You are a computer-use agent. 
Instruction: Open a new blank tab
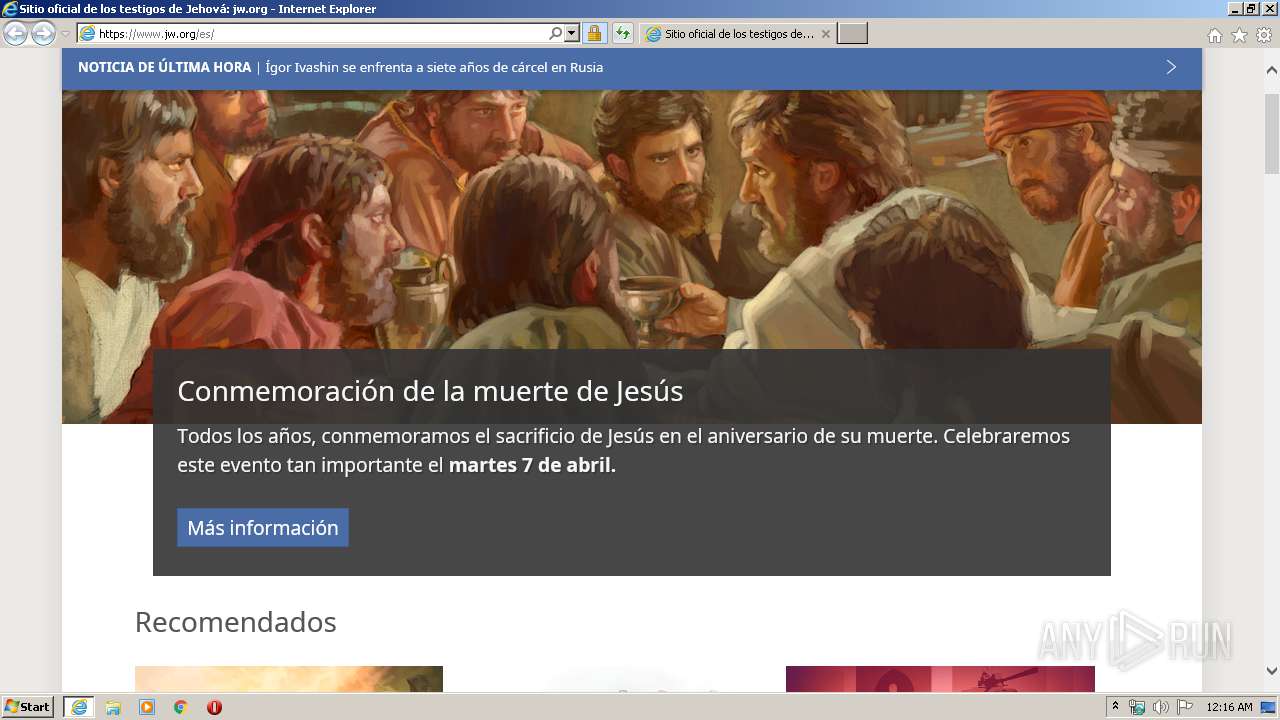[852, 34]
